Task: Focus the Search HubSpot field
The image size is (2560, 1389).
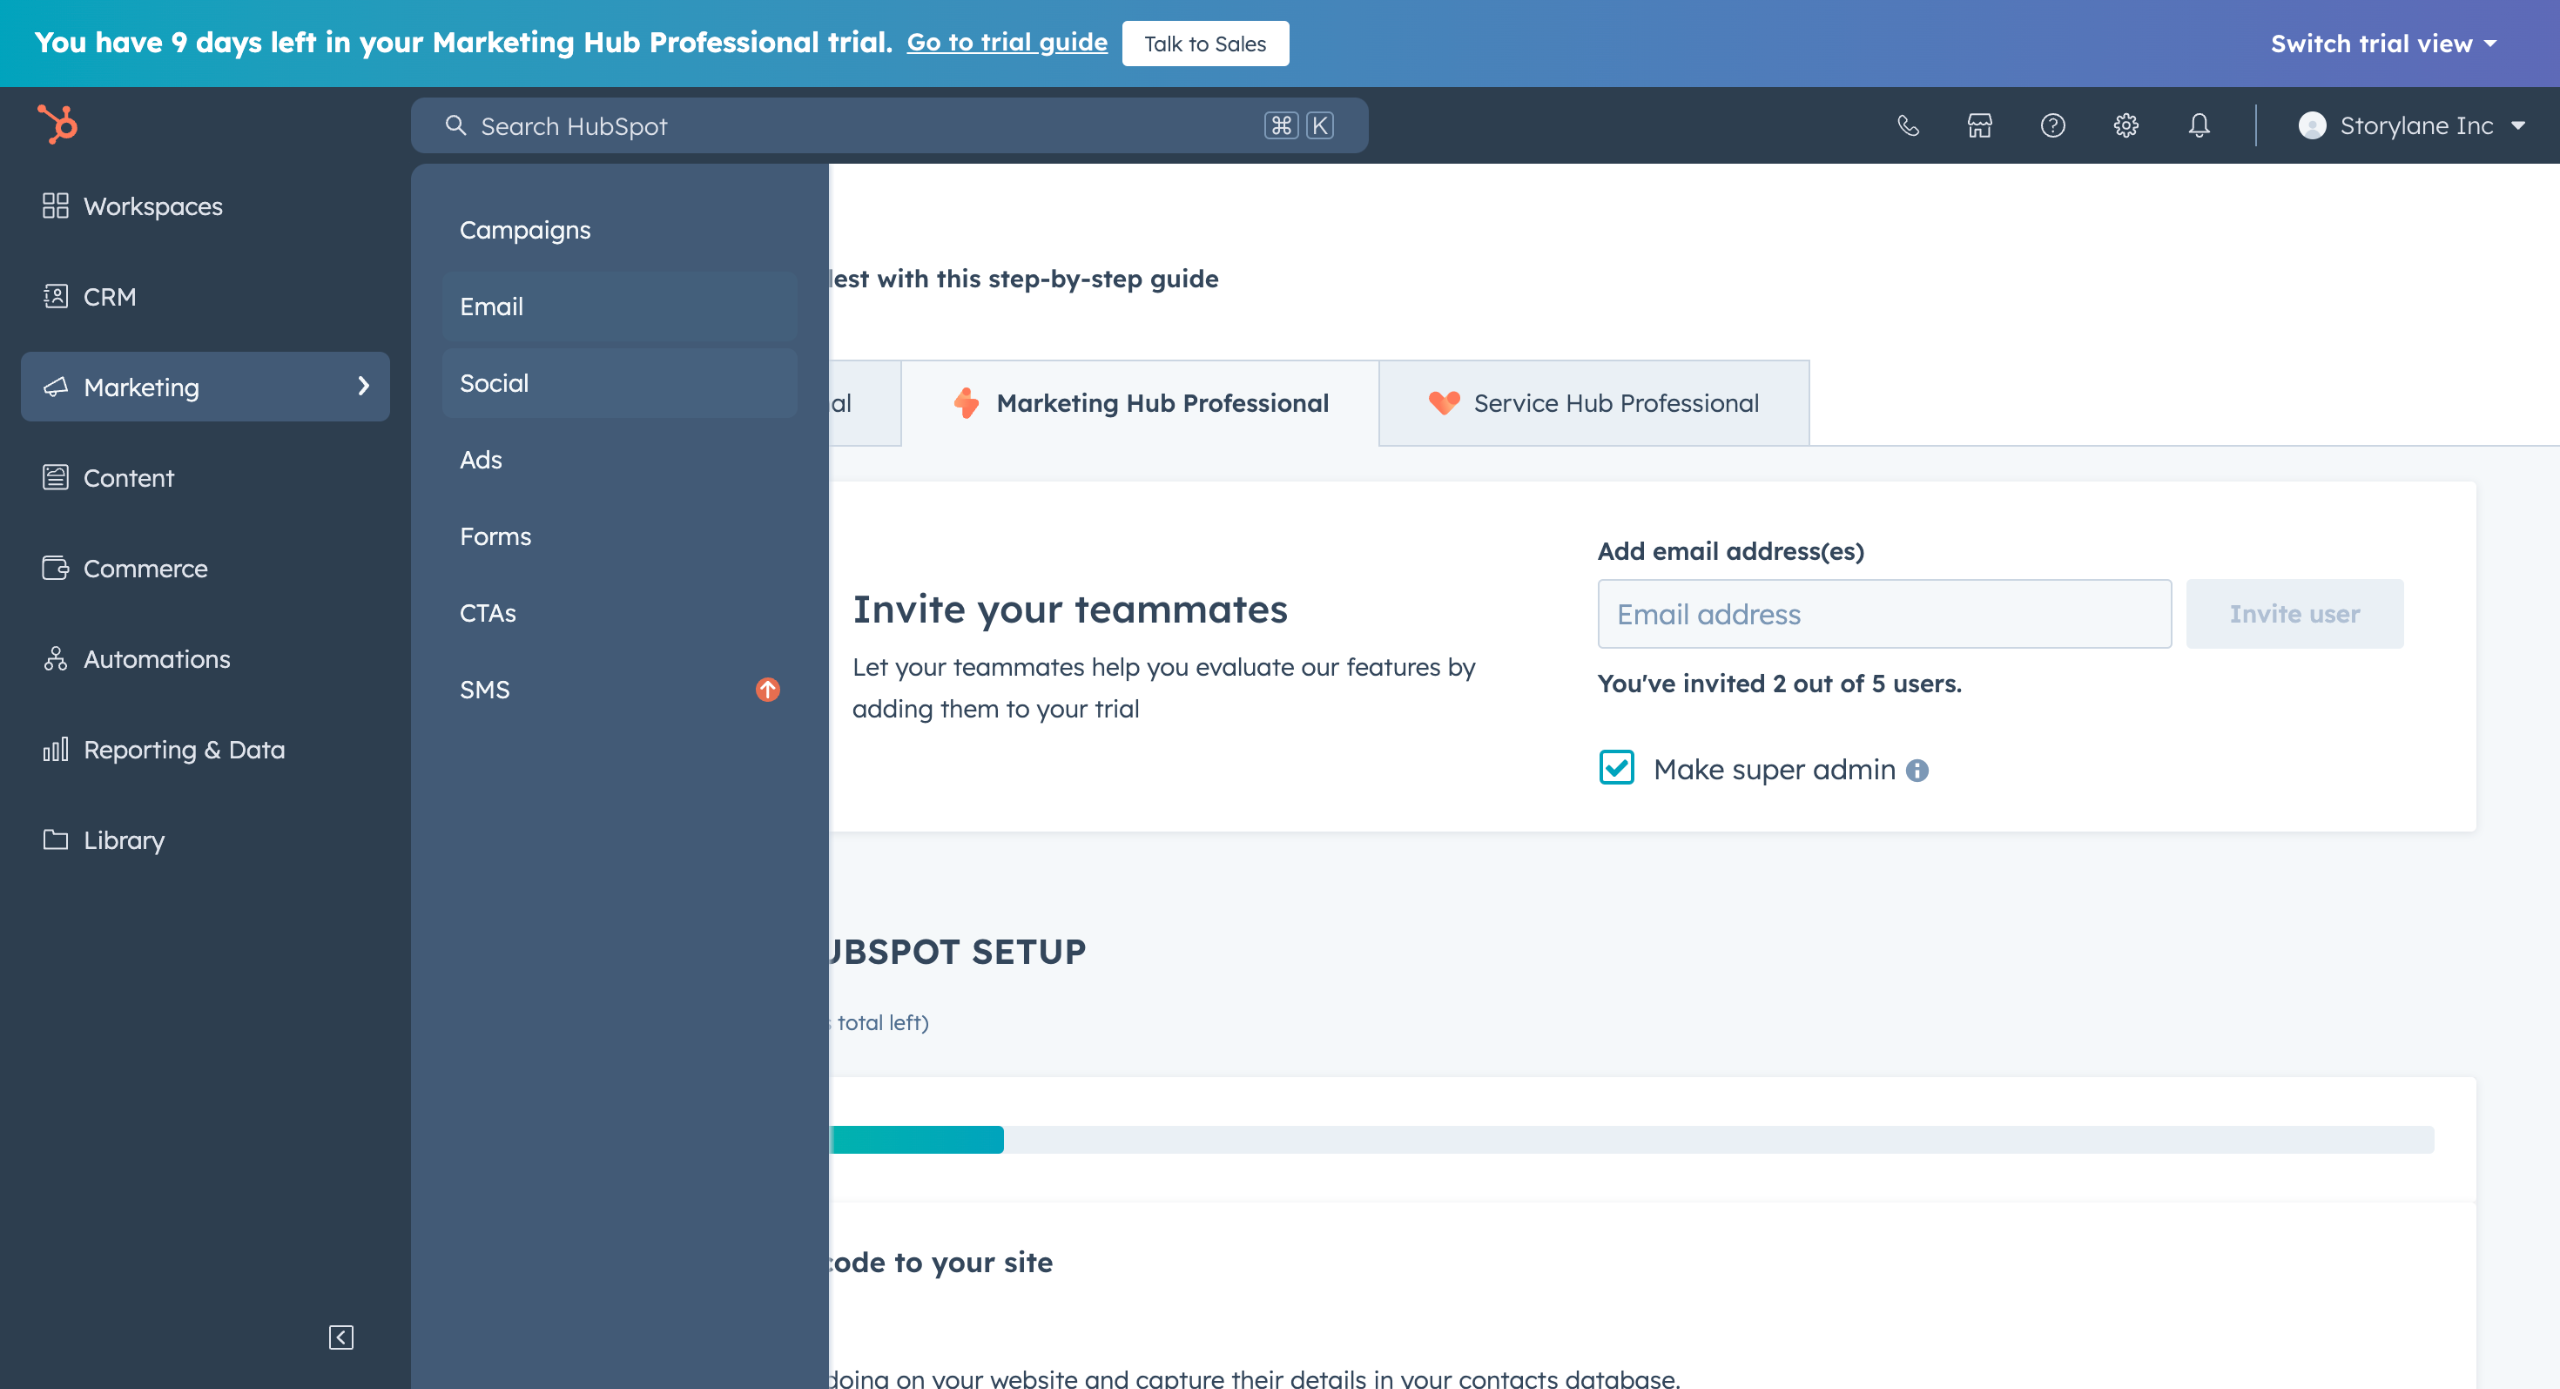Action: (889, 126)
